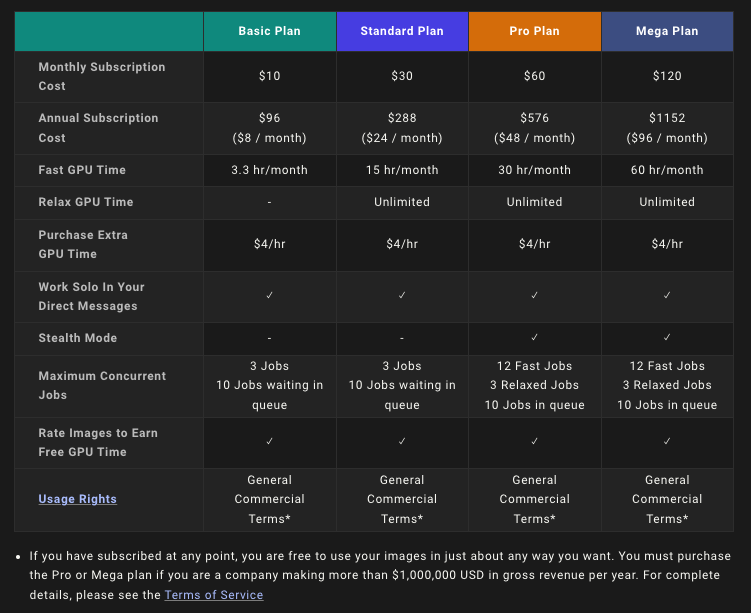751x613 pixels.
Task: Click the Stealth Mode checkmark under Pro Plan
Action: (535, 338)
